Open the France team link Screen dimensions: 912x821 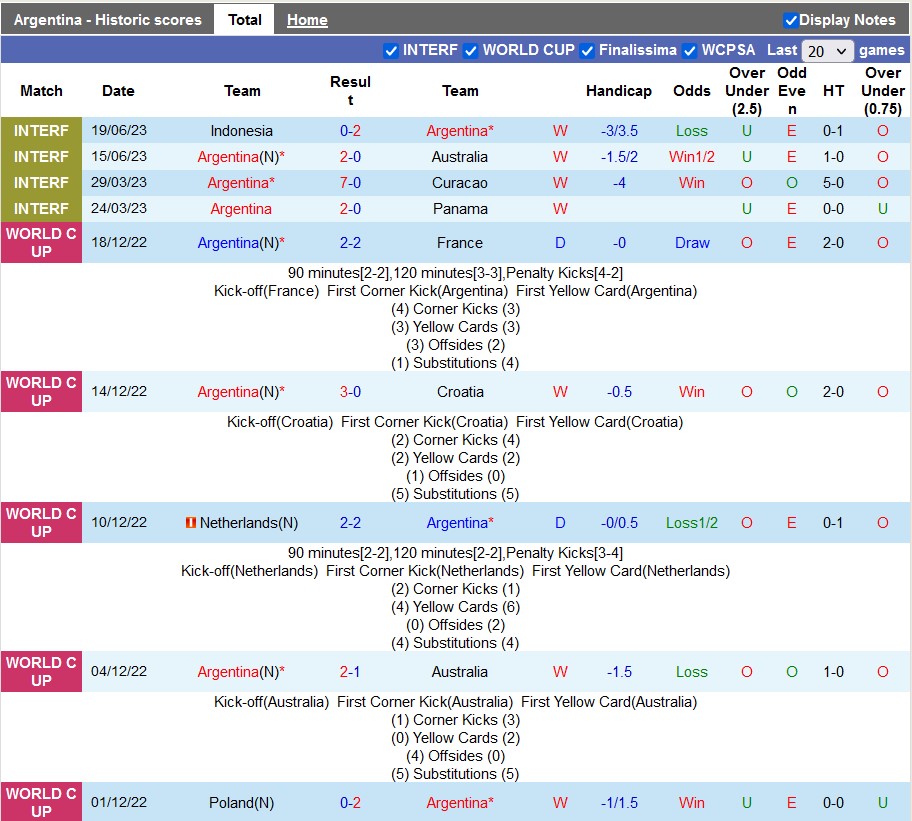click(x=460, y=243)
